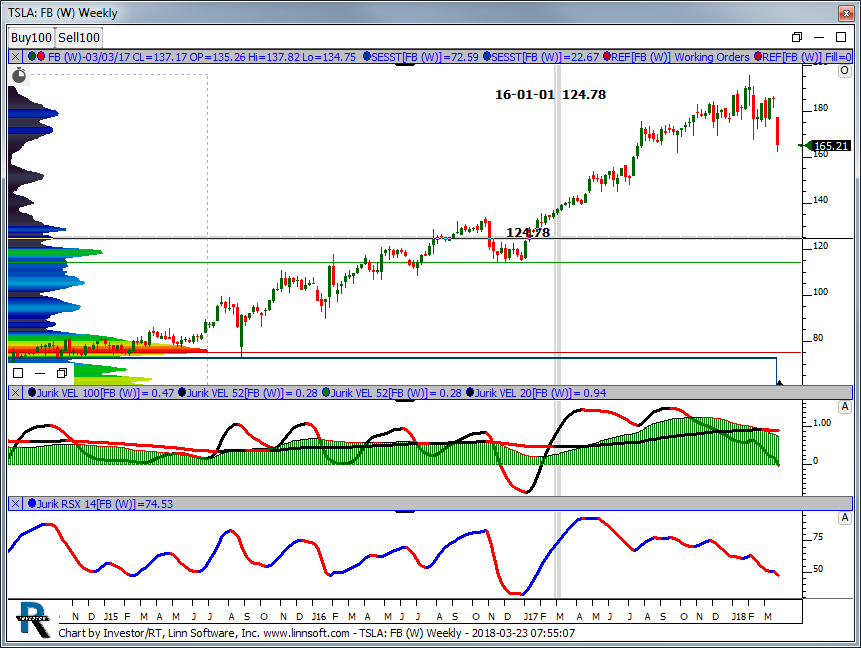Viewport: 861px width, 648px height.
Task: Click the 16-01-01 124.78 annotation text
Action: coord(551,95)
